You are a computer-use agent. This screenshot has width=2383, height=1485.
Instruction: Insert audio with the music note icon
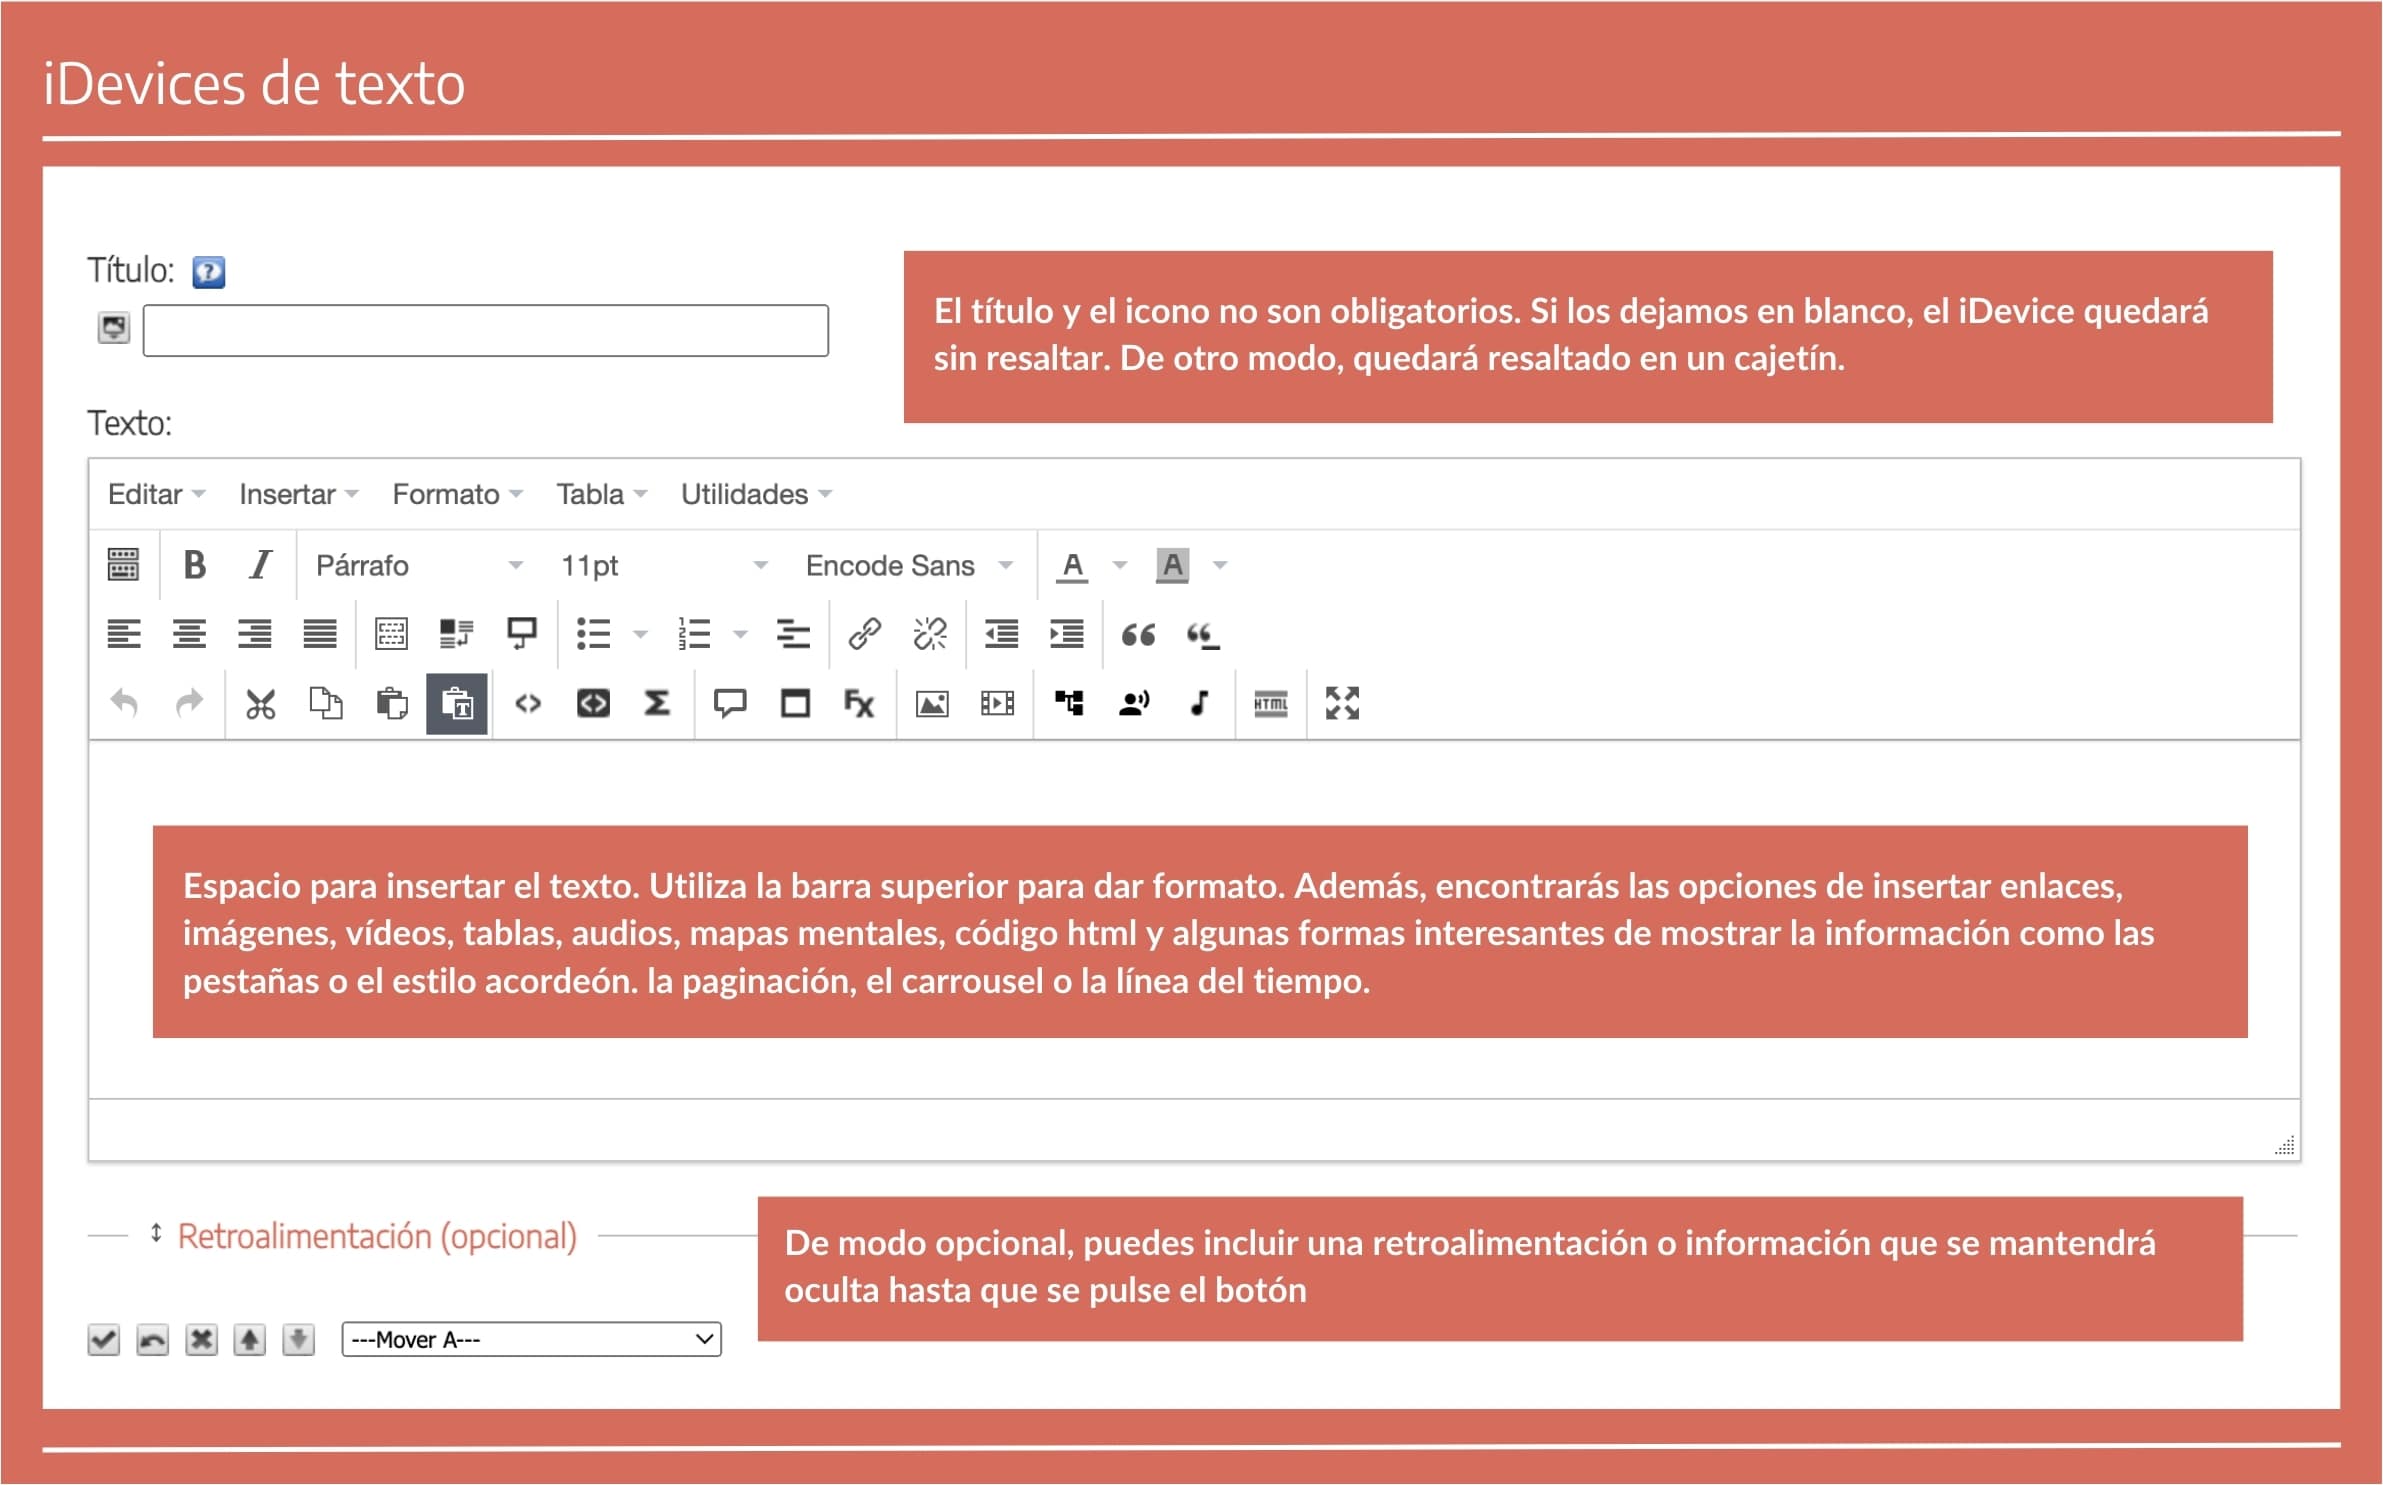pos(1199,704)
